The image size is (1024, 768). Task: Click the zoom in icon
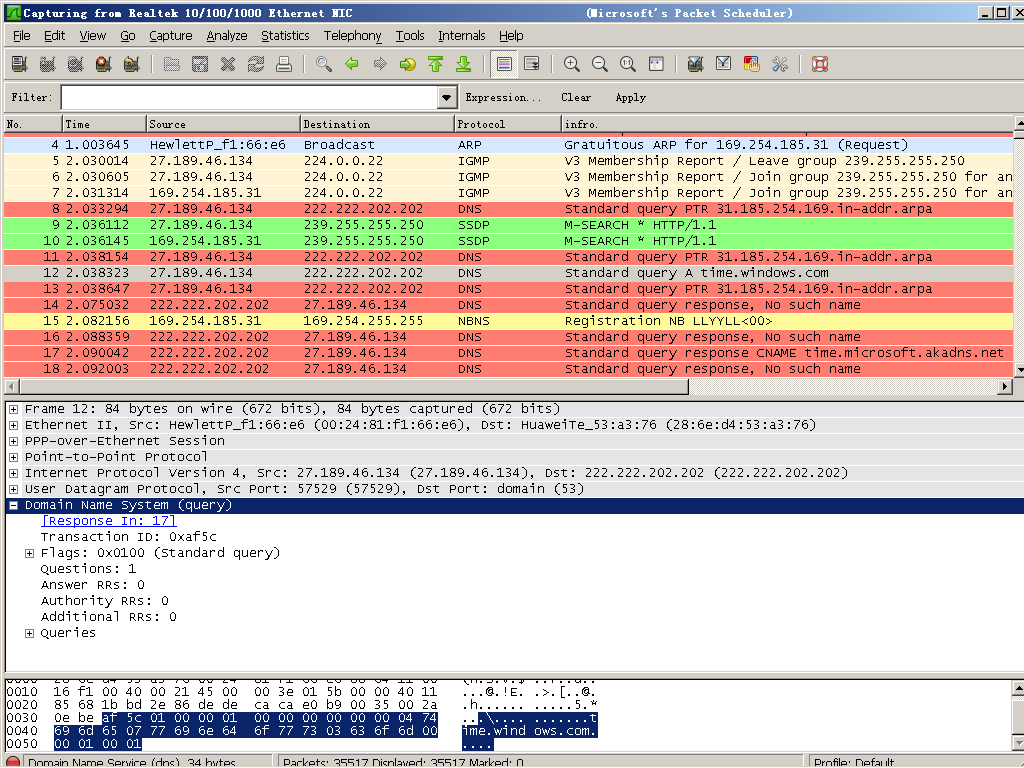(x=571, y=64)
